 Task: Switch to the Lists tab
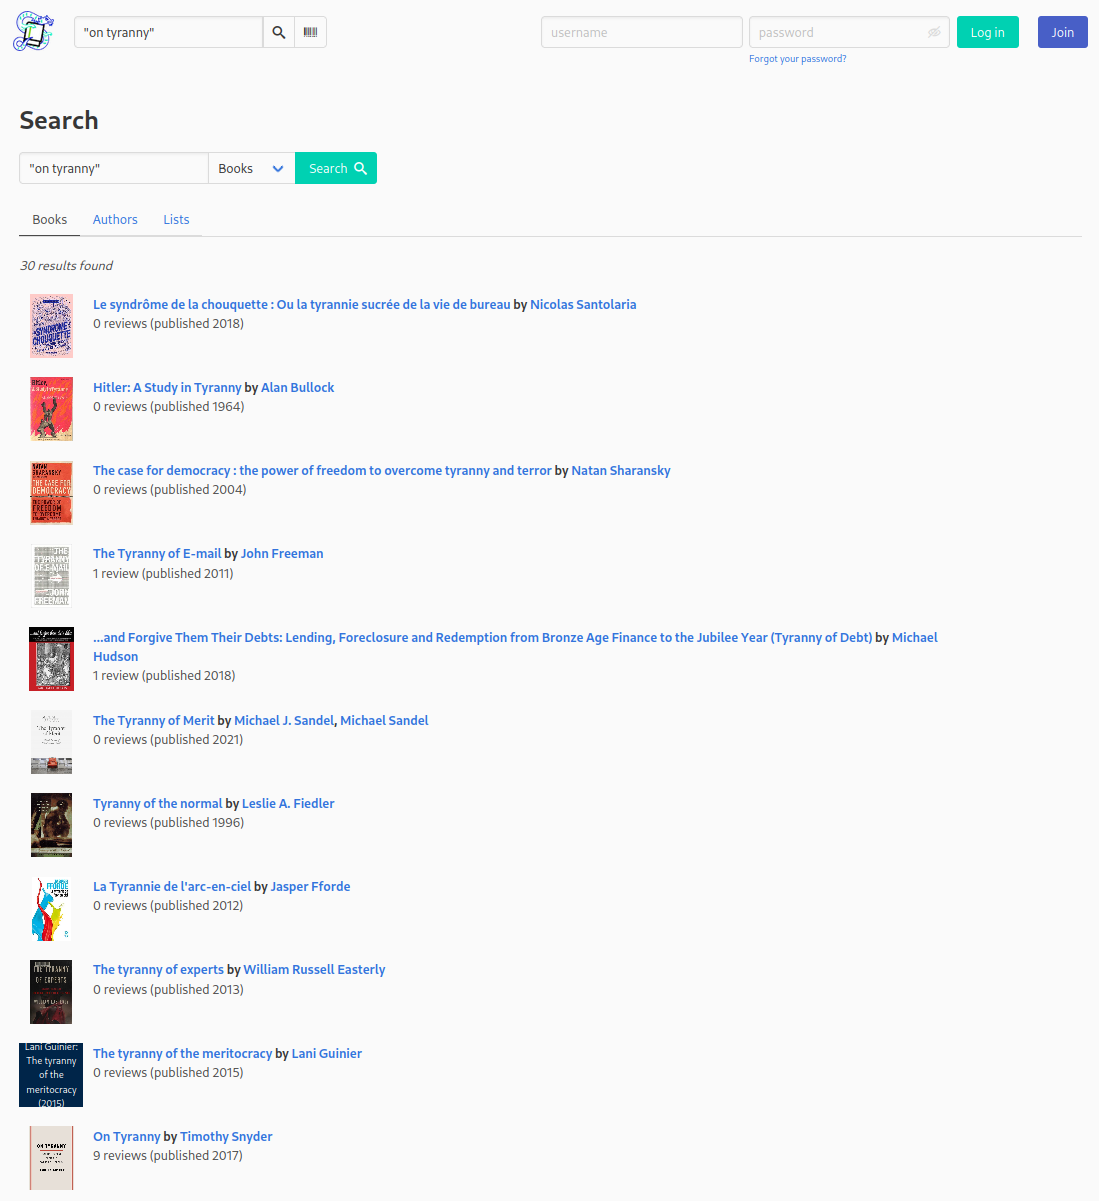(176, 219)
